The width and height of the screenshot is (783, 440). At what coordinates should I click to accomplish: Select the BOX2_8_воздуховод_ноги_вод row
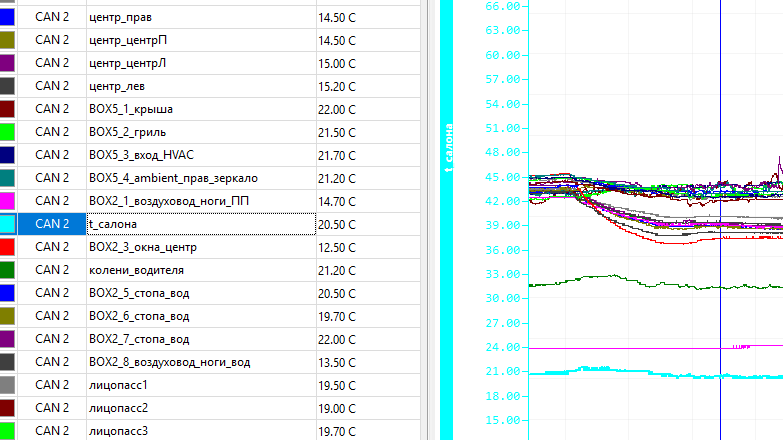(169, 362)
